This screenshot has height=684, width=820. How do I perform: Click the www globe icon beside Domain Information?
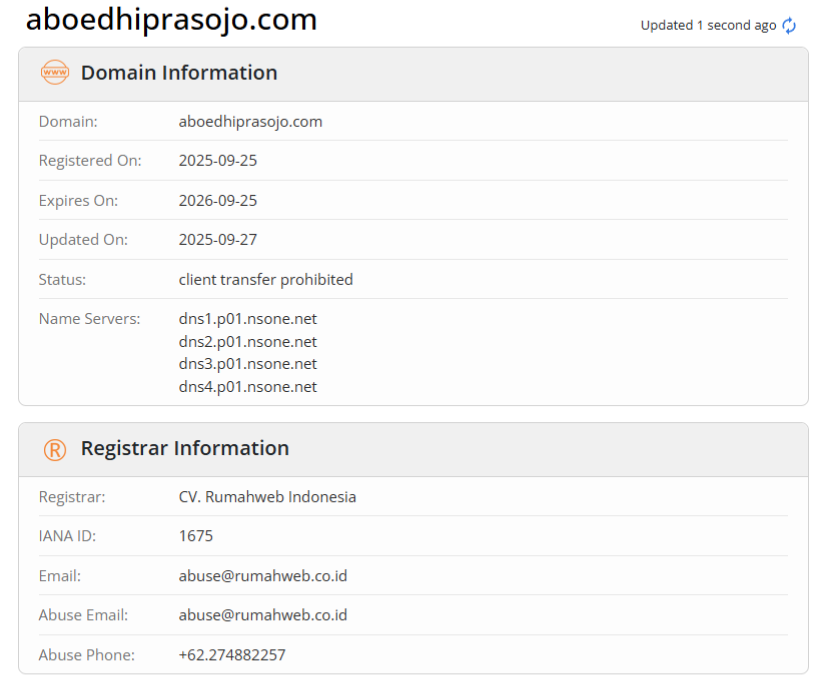[x=54, y=72]
